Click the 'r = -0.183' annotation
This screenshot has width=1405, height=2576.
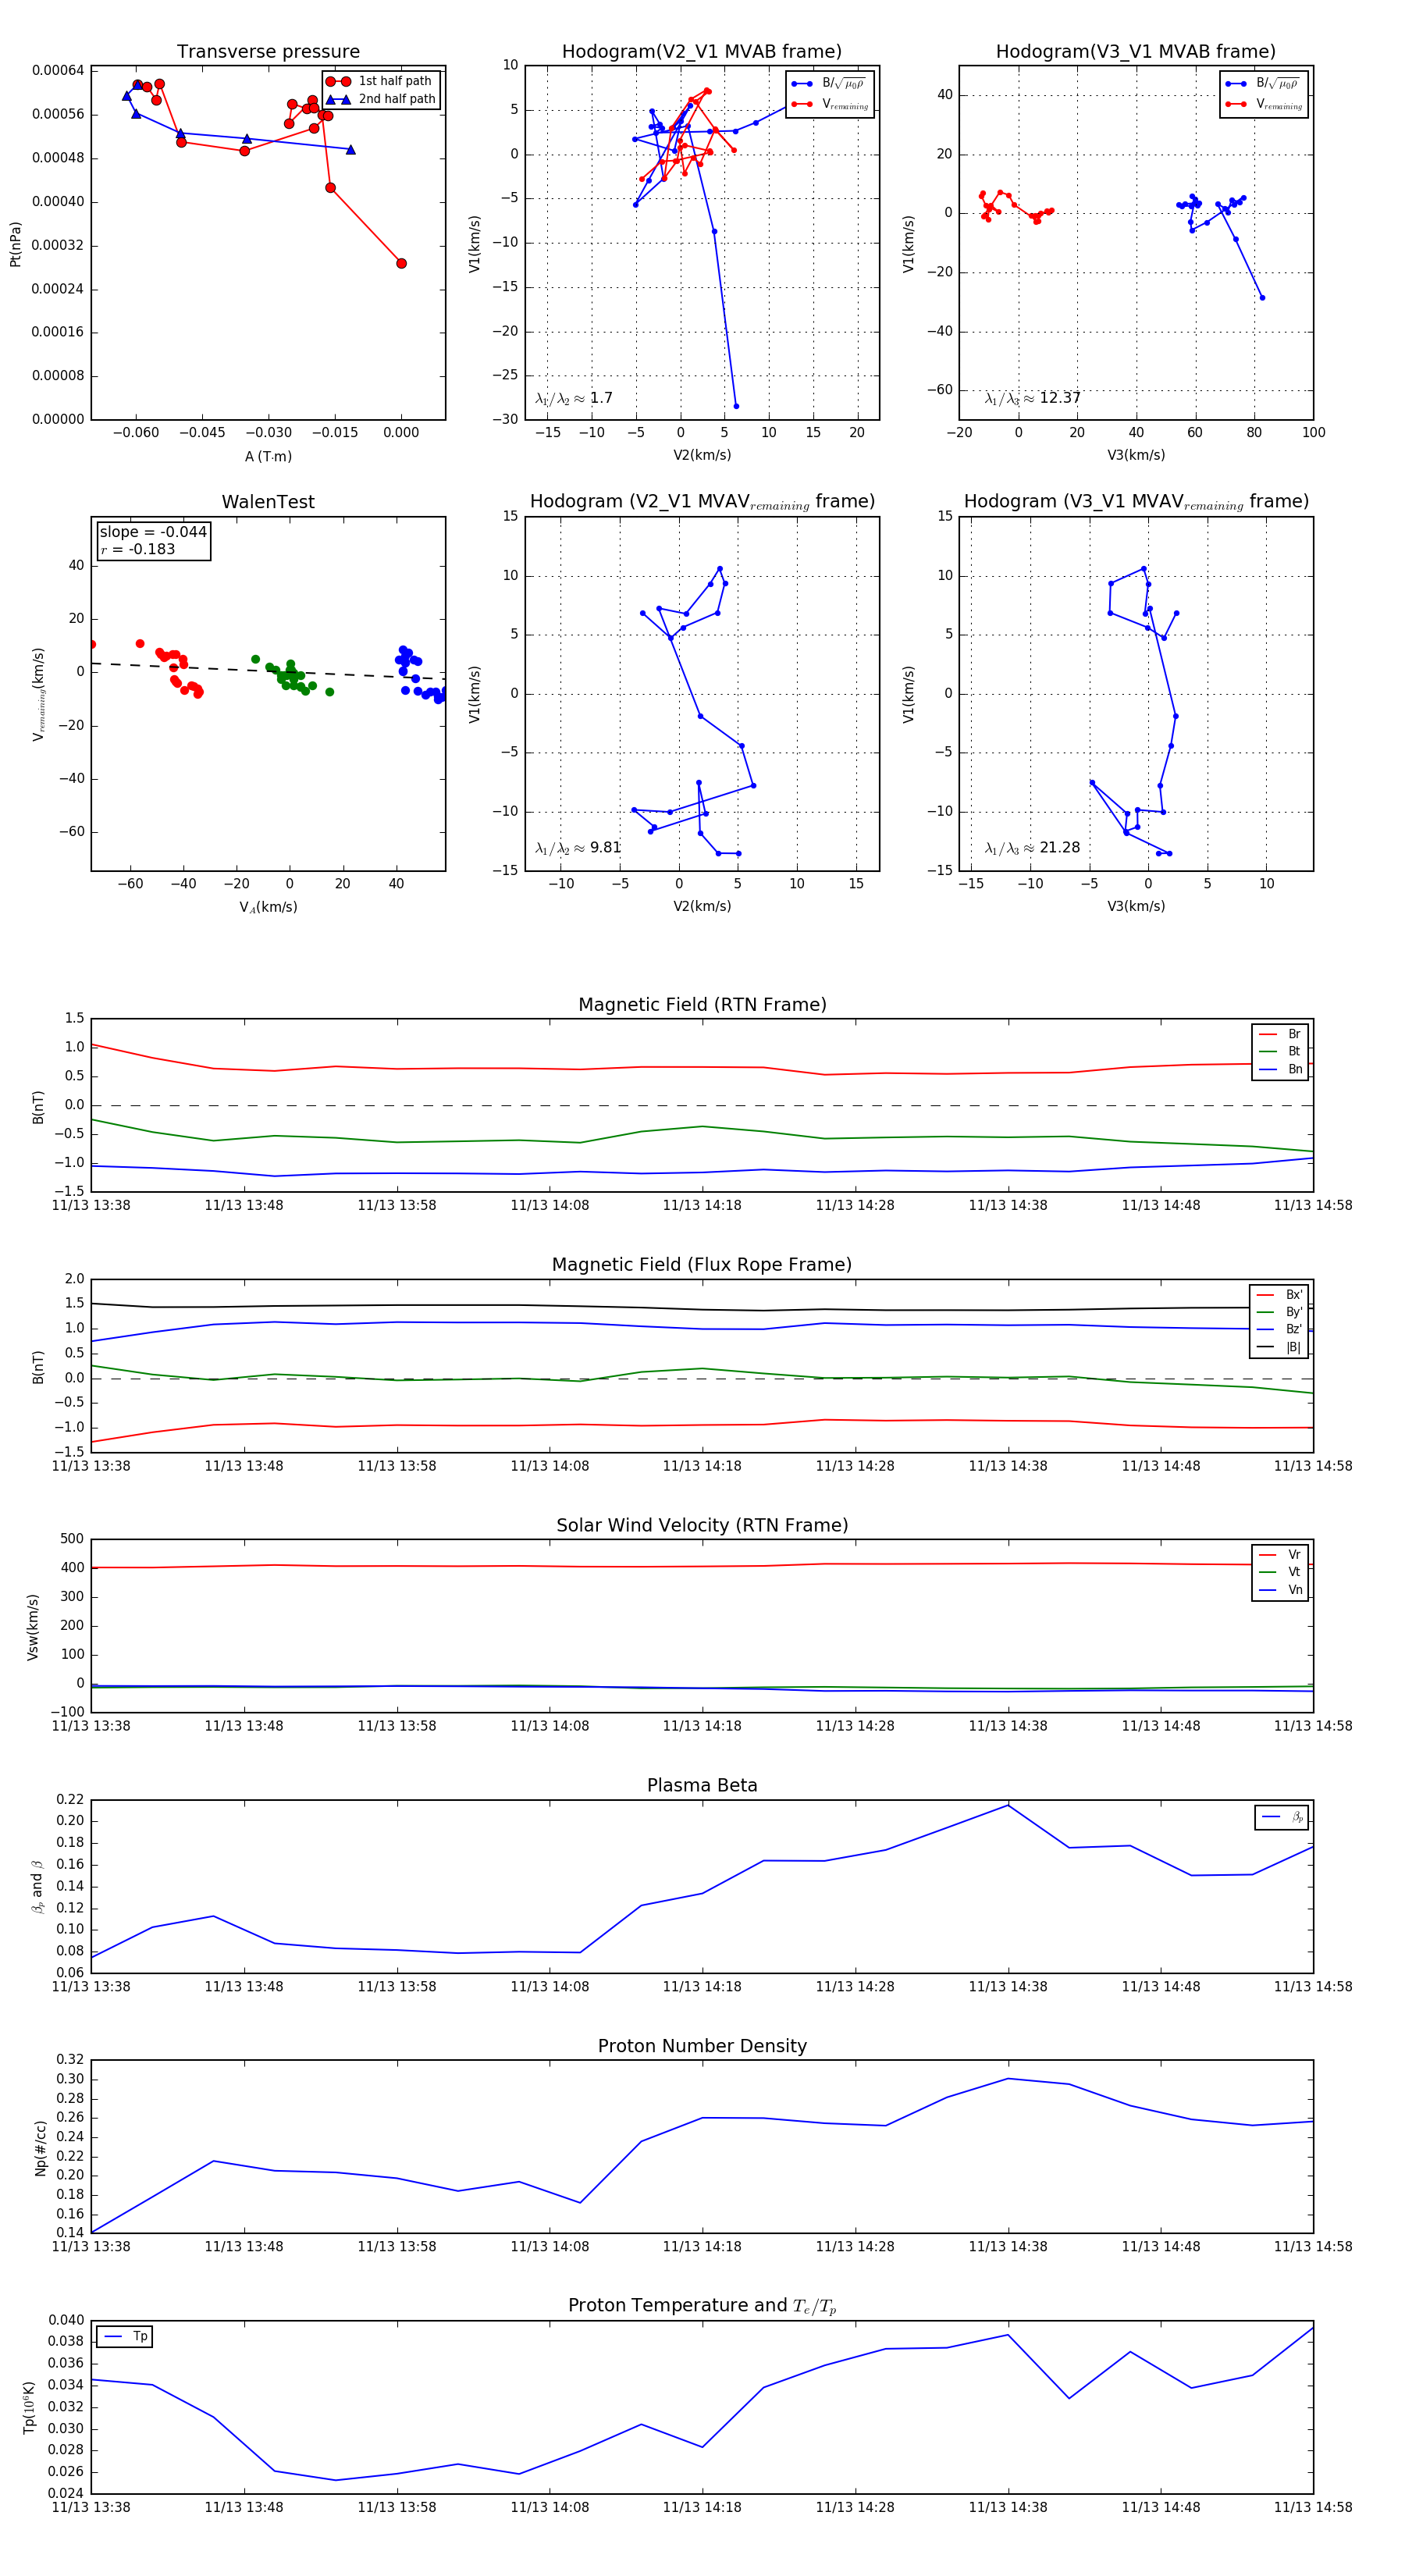(x=138, y=549)
